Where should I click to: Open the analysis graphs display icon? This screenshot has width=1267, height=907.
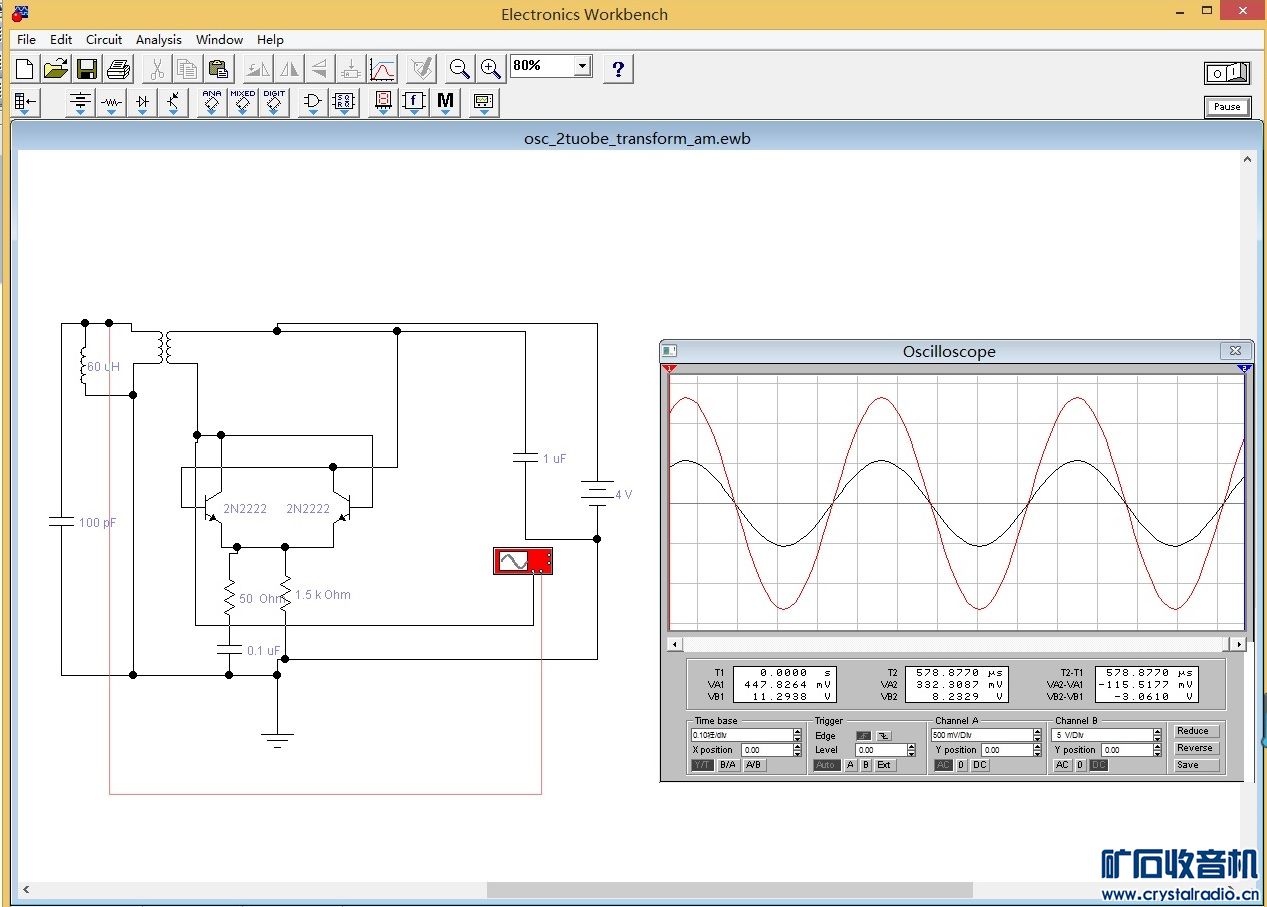[382, 69]
